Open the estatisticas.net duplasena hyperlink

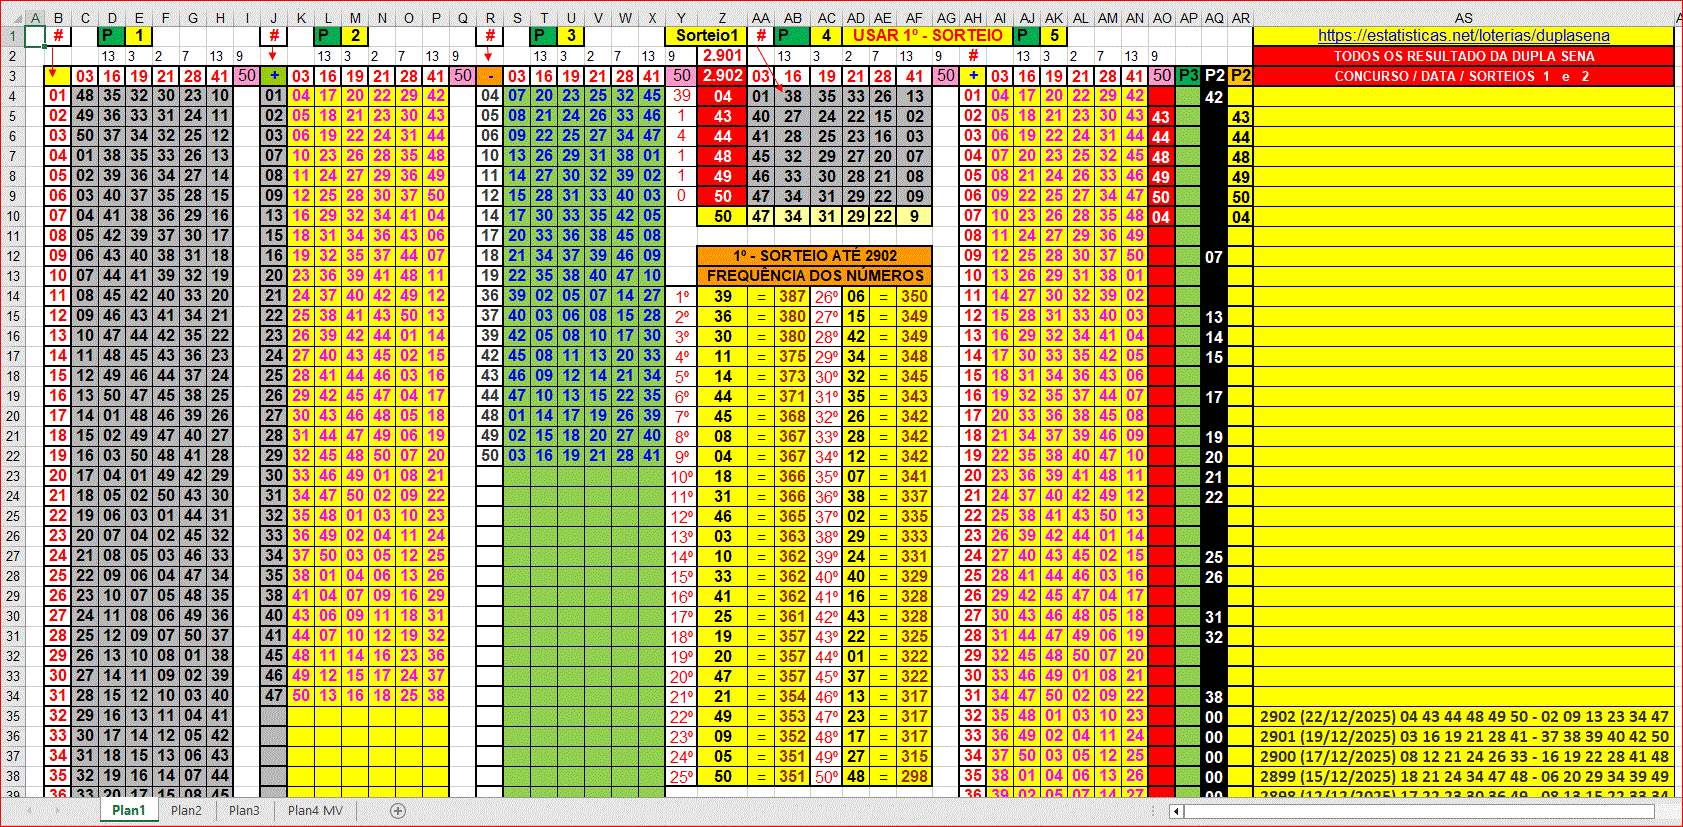tap(1463, 36)
